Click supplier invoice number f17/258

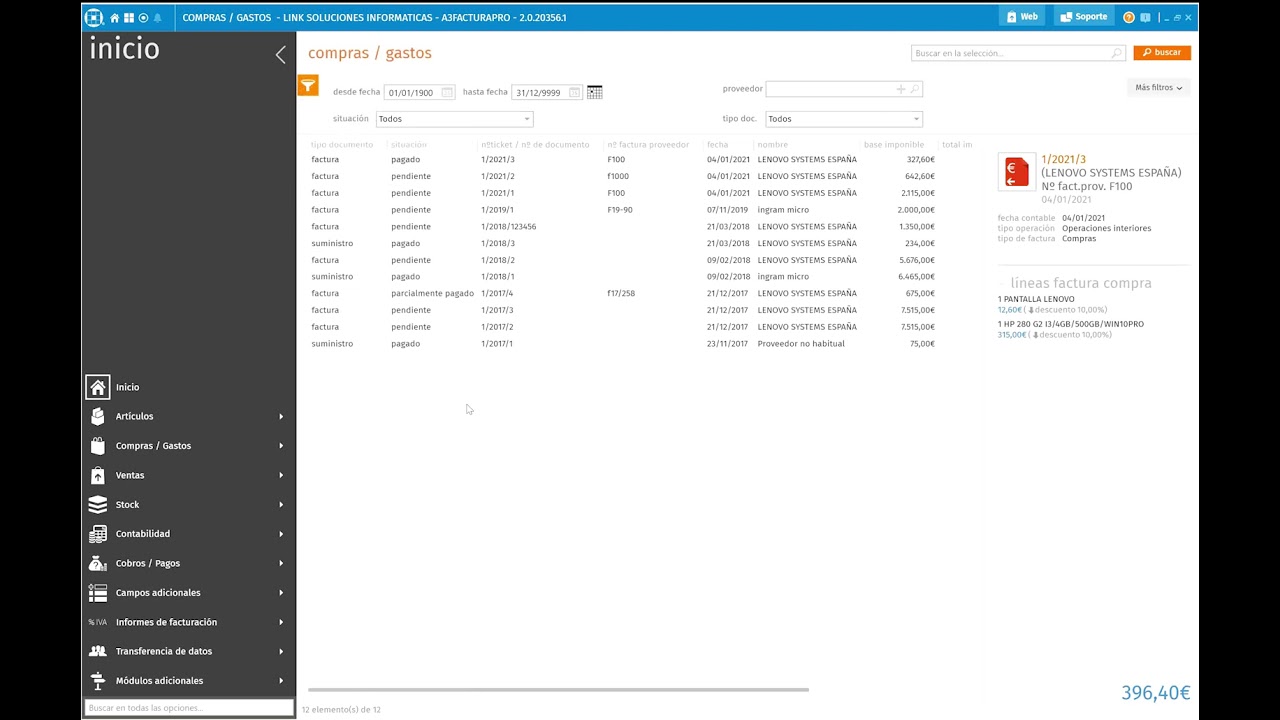click(621, 294)
